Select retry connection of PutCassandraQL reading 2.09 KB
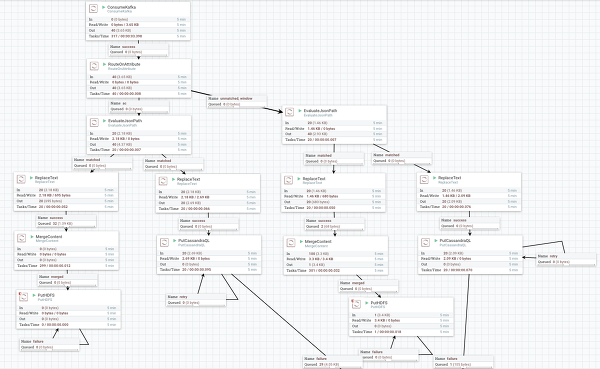This screenshot has height=369, width=600. pos(566,259)
